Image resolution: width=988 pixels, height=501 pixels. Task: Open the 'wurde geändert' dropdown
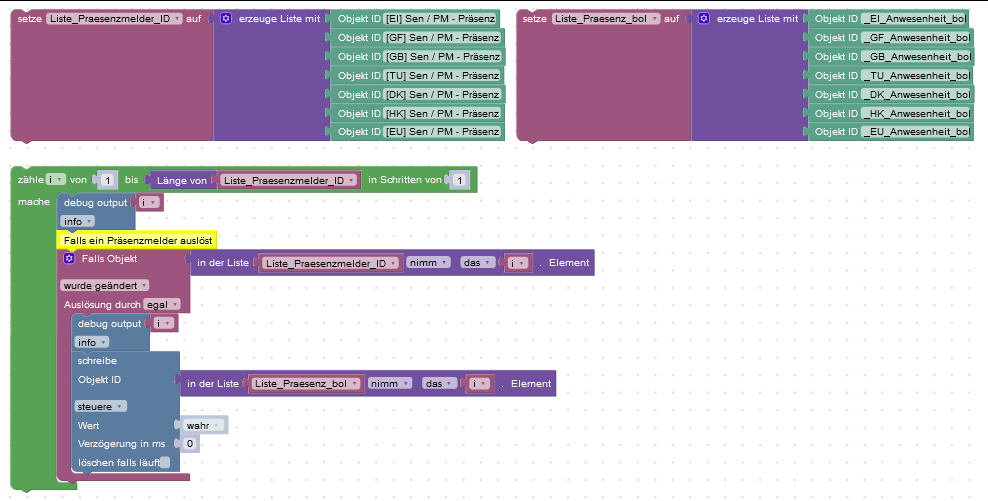[105, 285]
